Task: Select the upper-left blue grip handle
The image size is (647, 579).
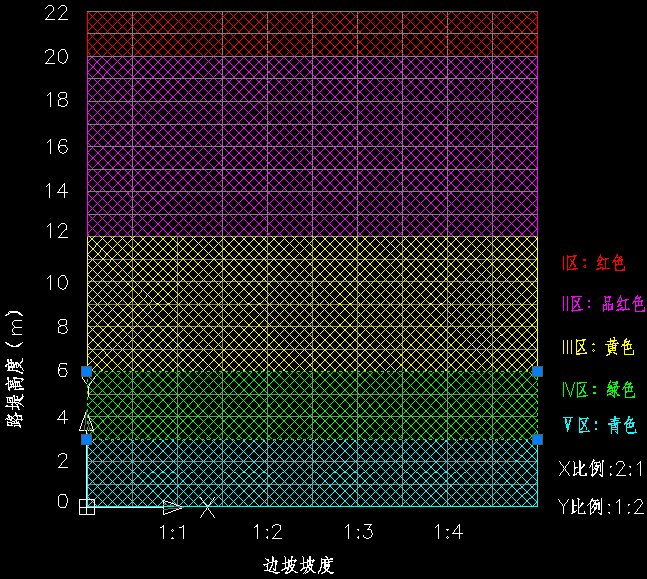Action: [x=87, y=372]
